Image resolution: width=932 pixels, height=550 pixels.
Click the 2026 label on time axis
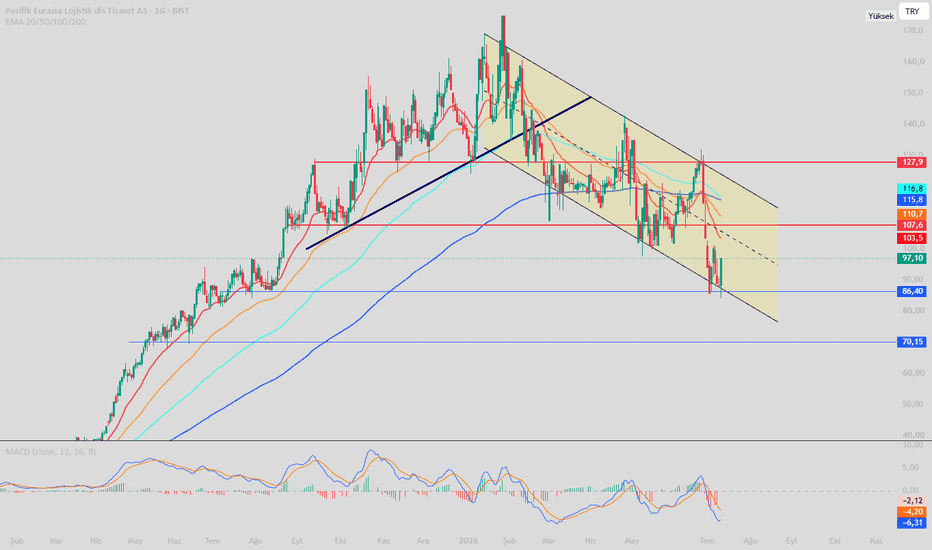(x=468, y=541)
